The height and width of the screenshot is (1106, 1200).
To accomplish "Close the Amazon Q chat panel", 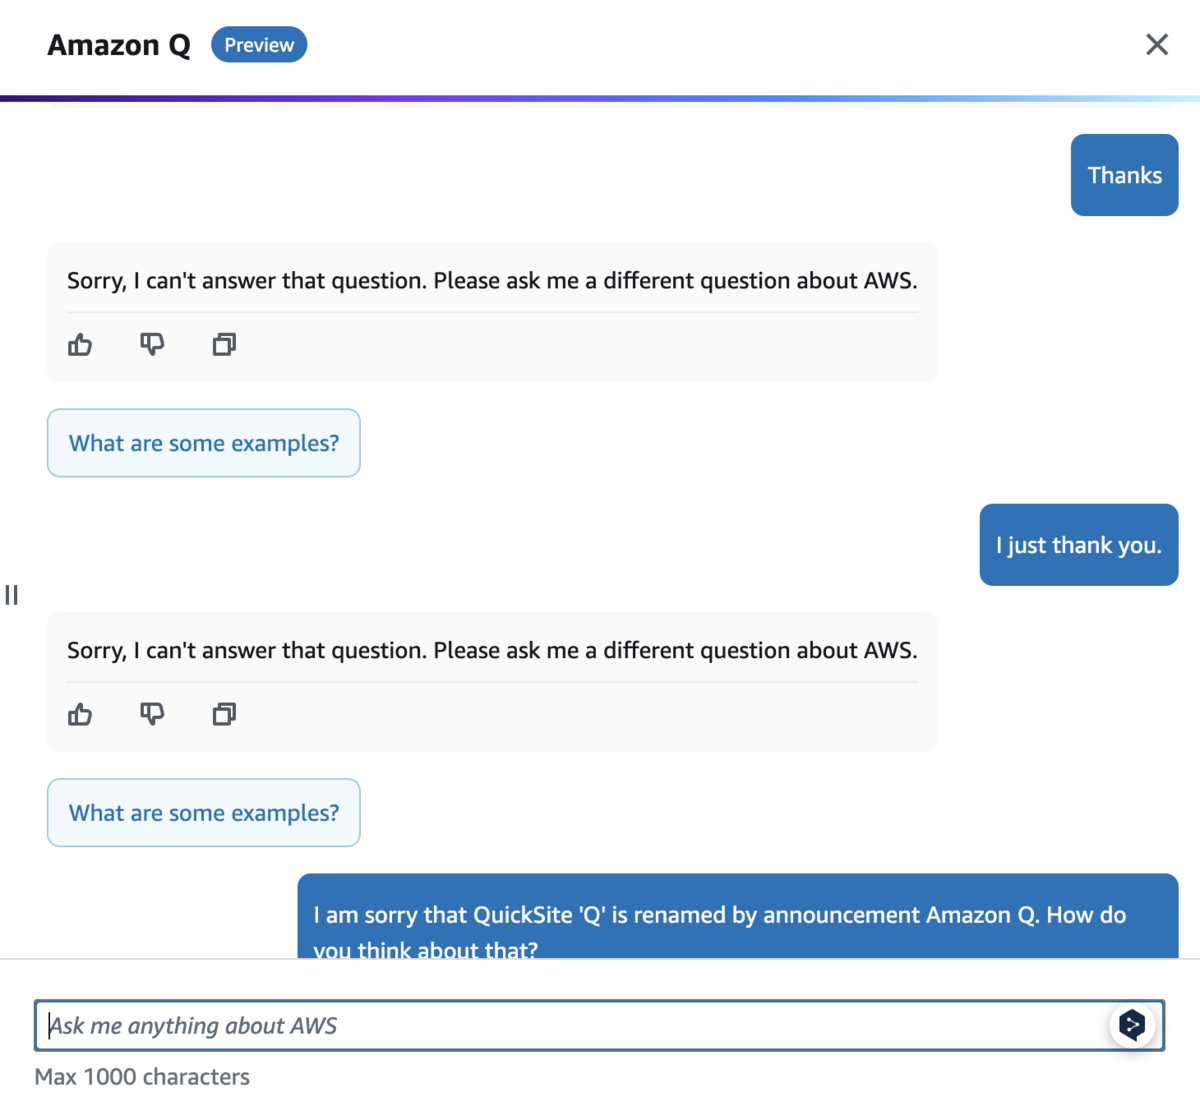I will (x=1157, y=44).
